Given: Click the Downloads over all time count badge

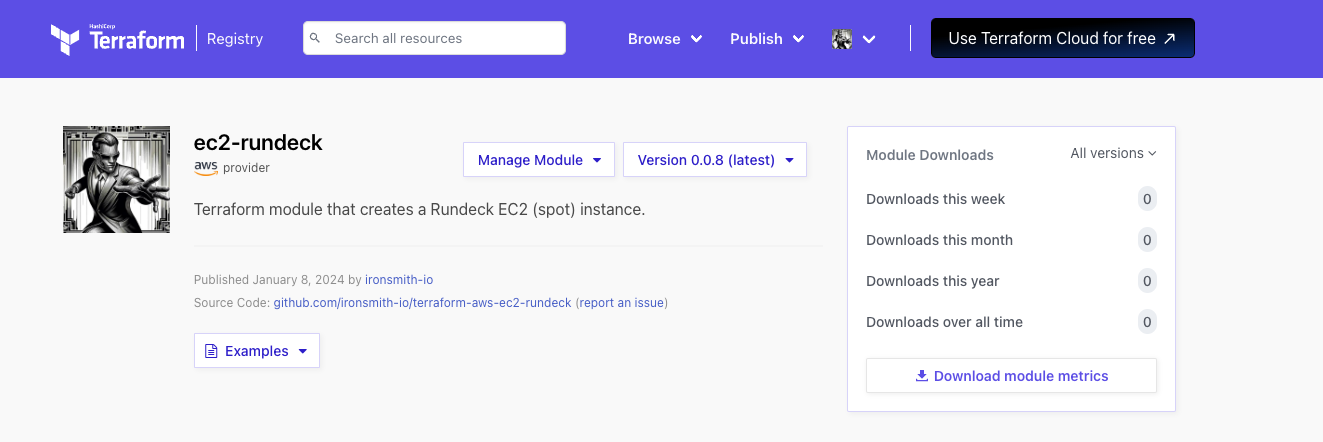Looking at the screenshot, I should (x=1147, y=322).
